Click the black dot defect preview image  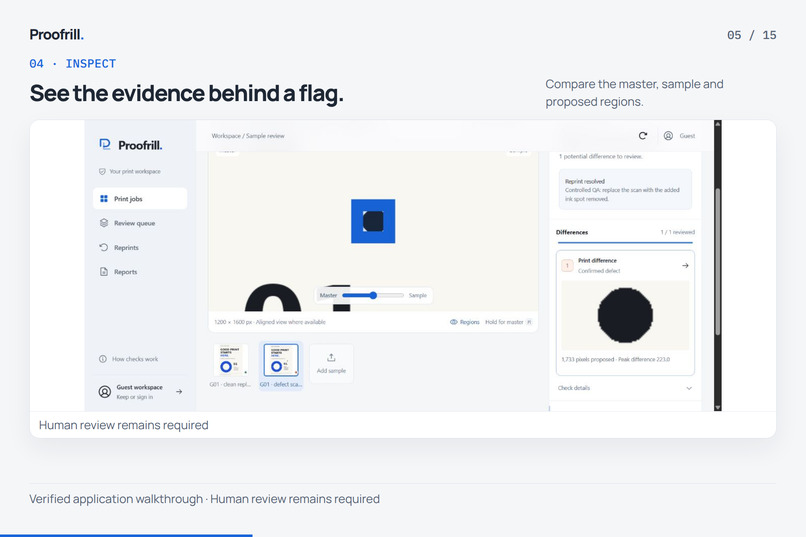(x=625, y=315)
